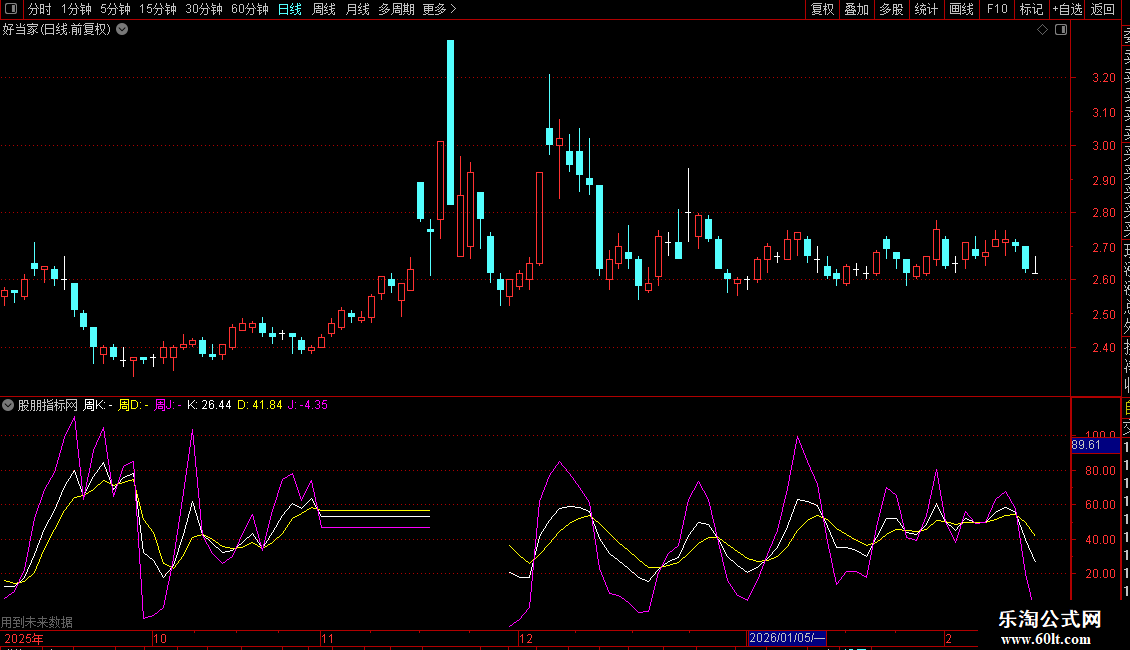Viewport: 1130px width, 650px height.
Task: Add stock with +自选 button
Action: click(1067, 9)
